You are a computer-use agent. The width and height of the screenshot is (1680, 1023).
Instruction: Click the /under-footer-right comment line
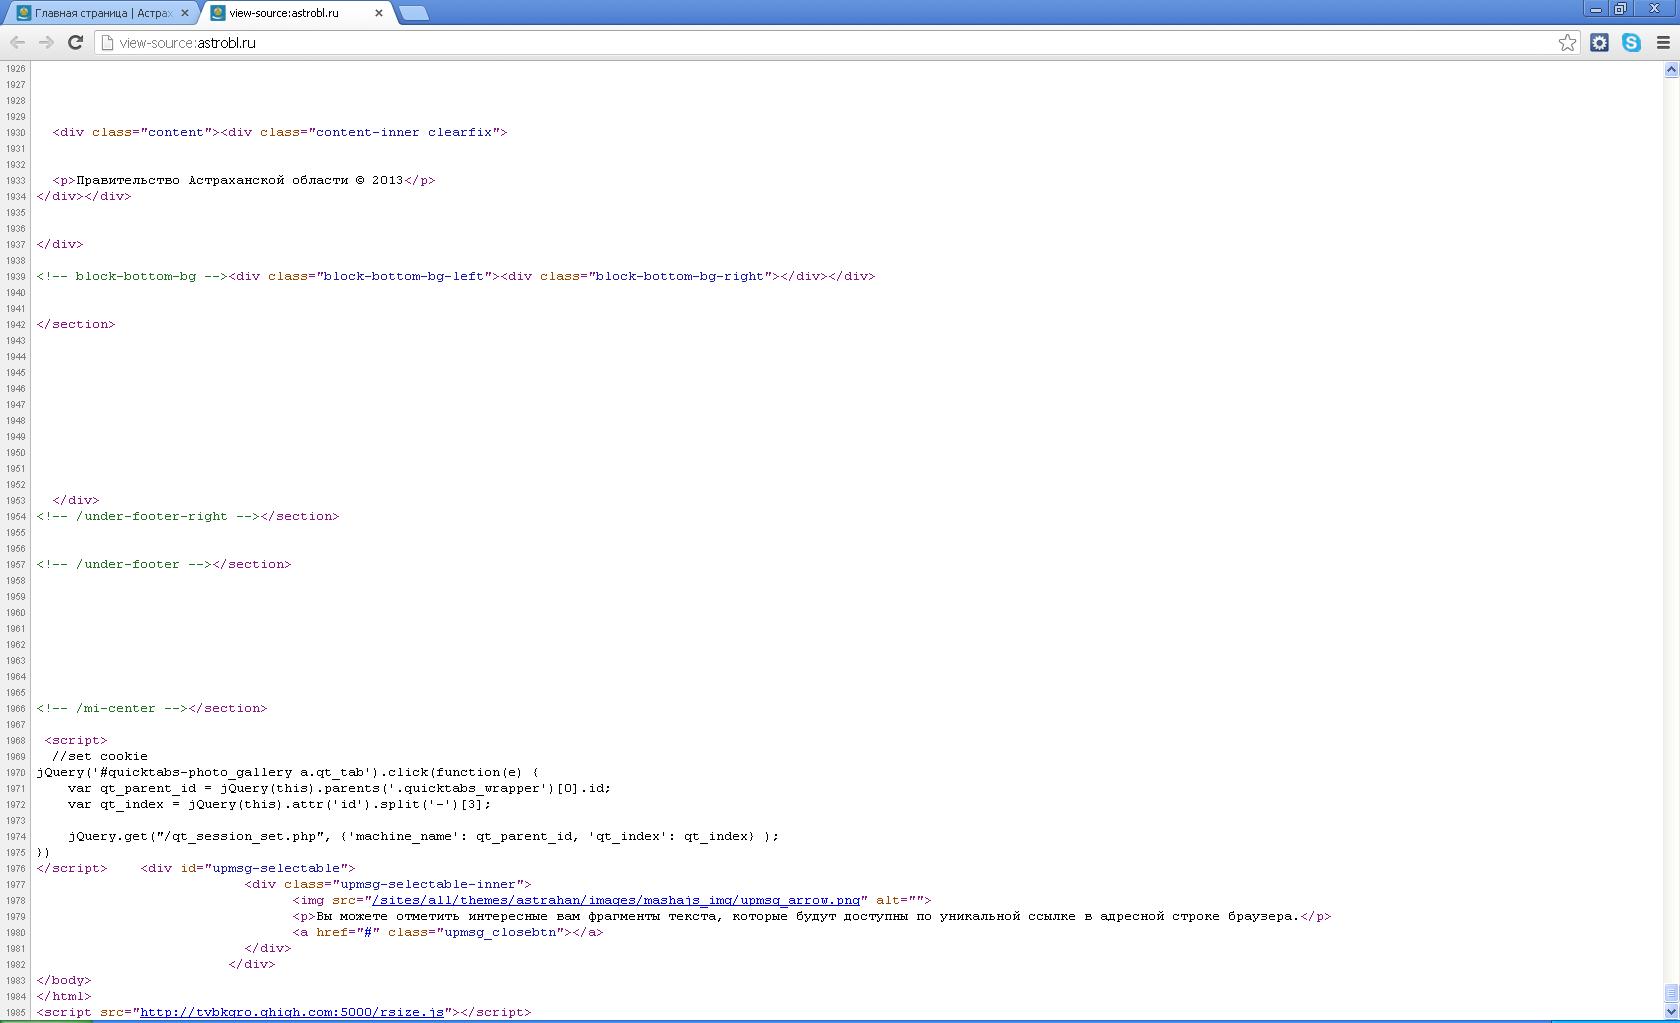point(188,516)
